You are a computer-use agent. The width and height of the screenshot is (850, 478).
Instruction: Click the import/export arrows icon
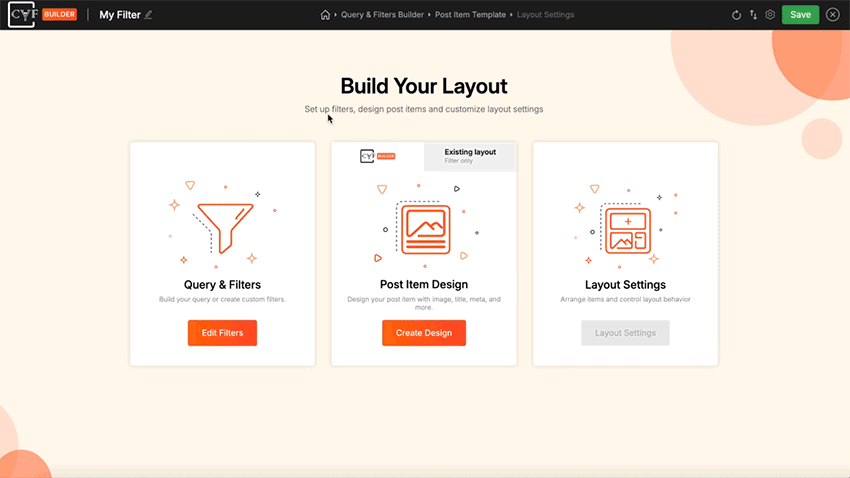(x=754, y=15)
